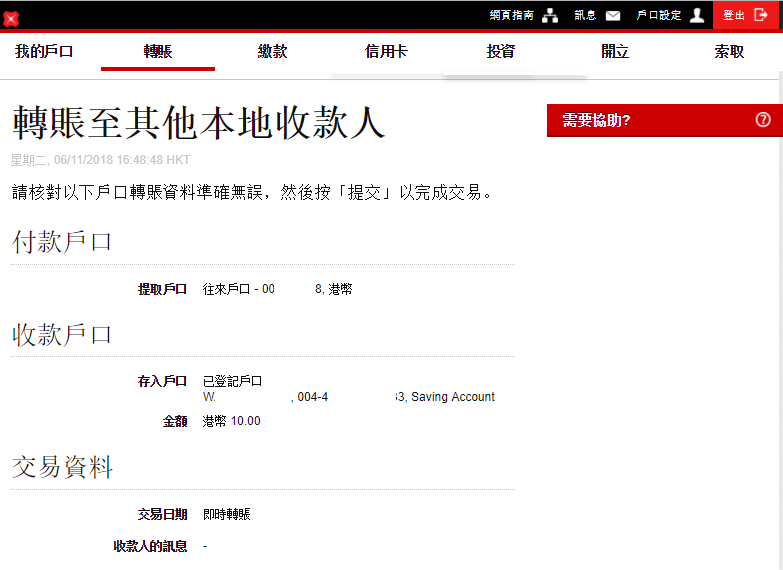Click the user silhouette icon for account settings
The width and height of the screenshot is (783, 570).
697,15
